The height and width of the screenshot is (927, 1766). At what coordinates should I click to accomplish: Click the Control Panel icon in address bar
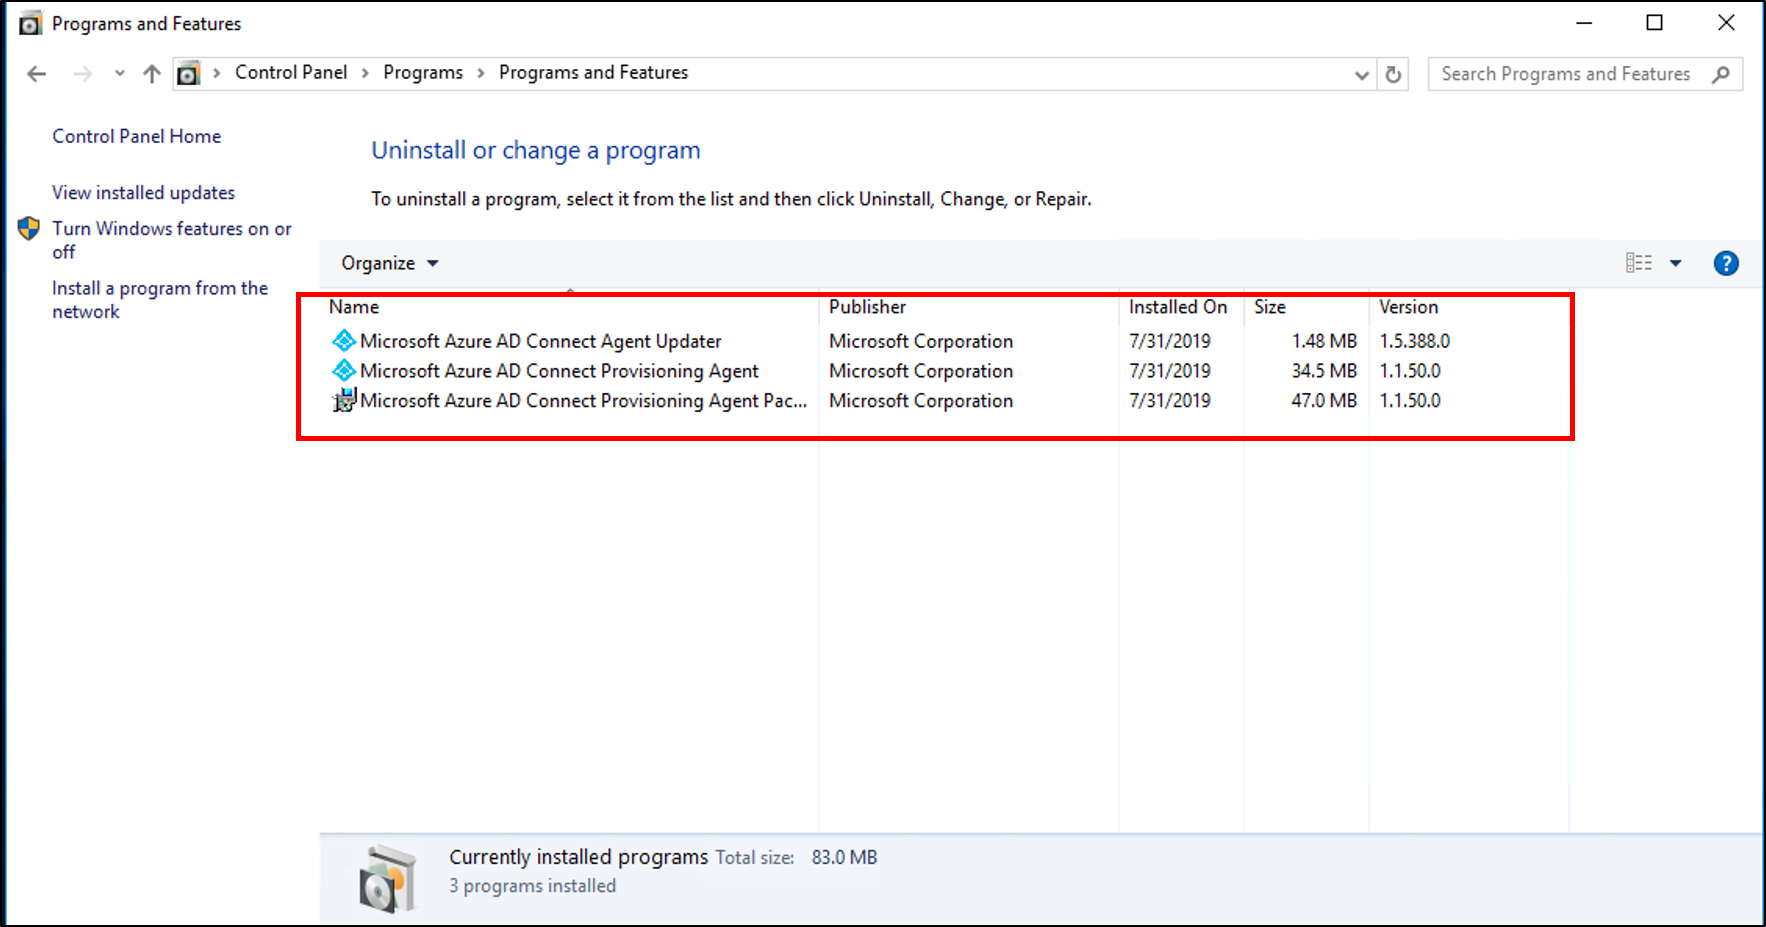click(x=188, y=73)
